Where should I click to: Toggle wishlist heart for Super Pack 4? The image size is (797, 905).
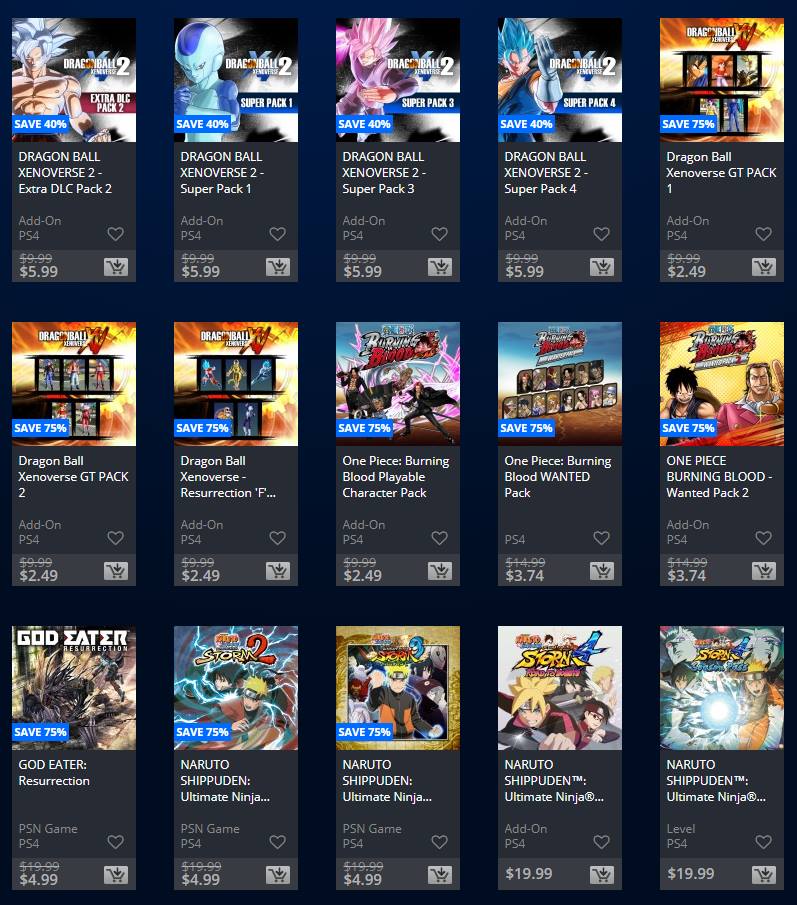pos(601,234)
